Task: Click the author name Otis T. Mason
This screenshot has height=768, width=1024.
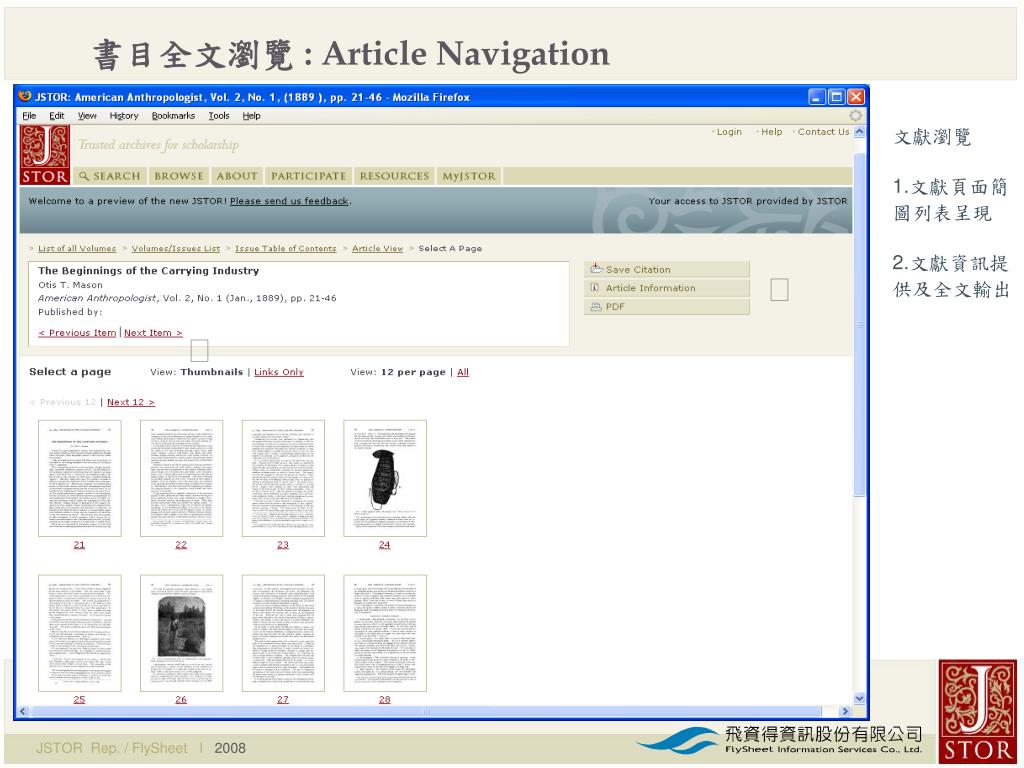Action: tap(71, 285)
